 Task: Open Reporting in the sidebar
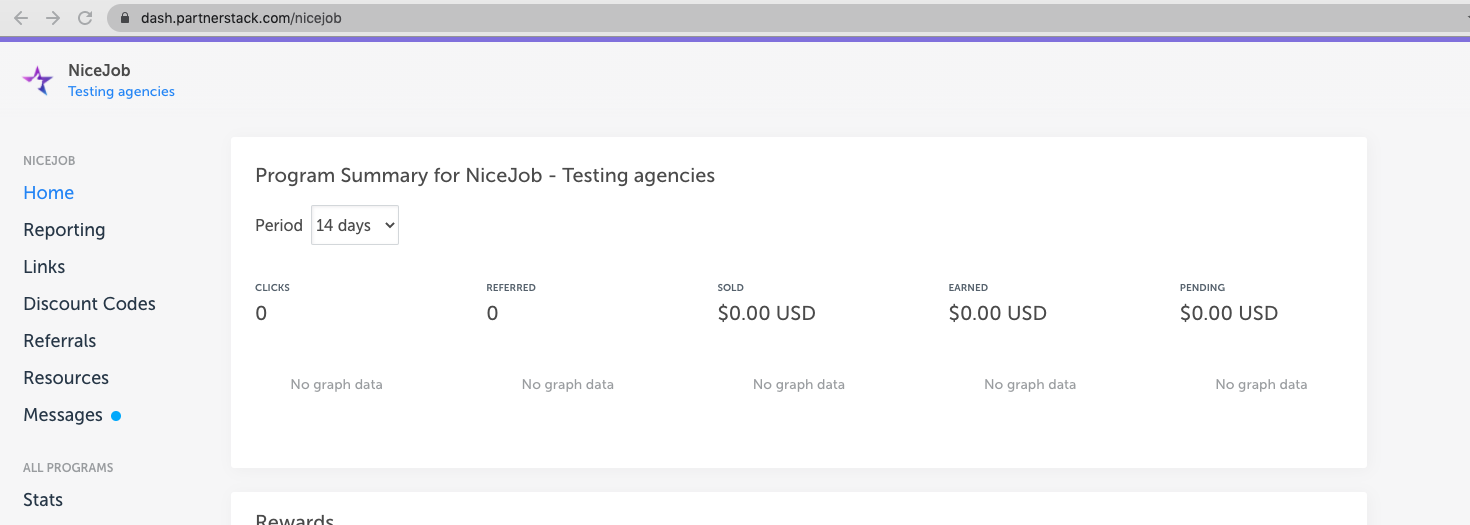coord(64,230)
